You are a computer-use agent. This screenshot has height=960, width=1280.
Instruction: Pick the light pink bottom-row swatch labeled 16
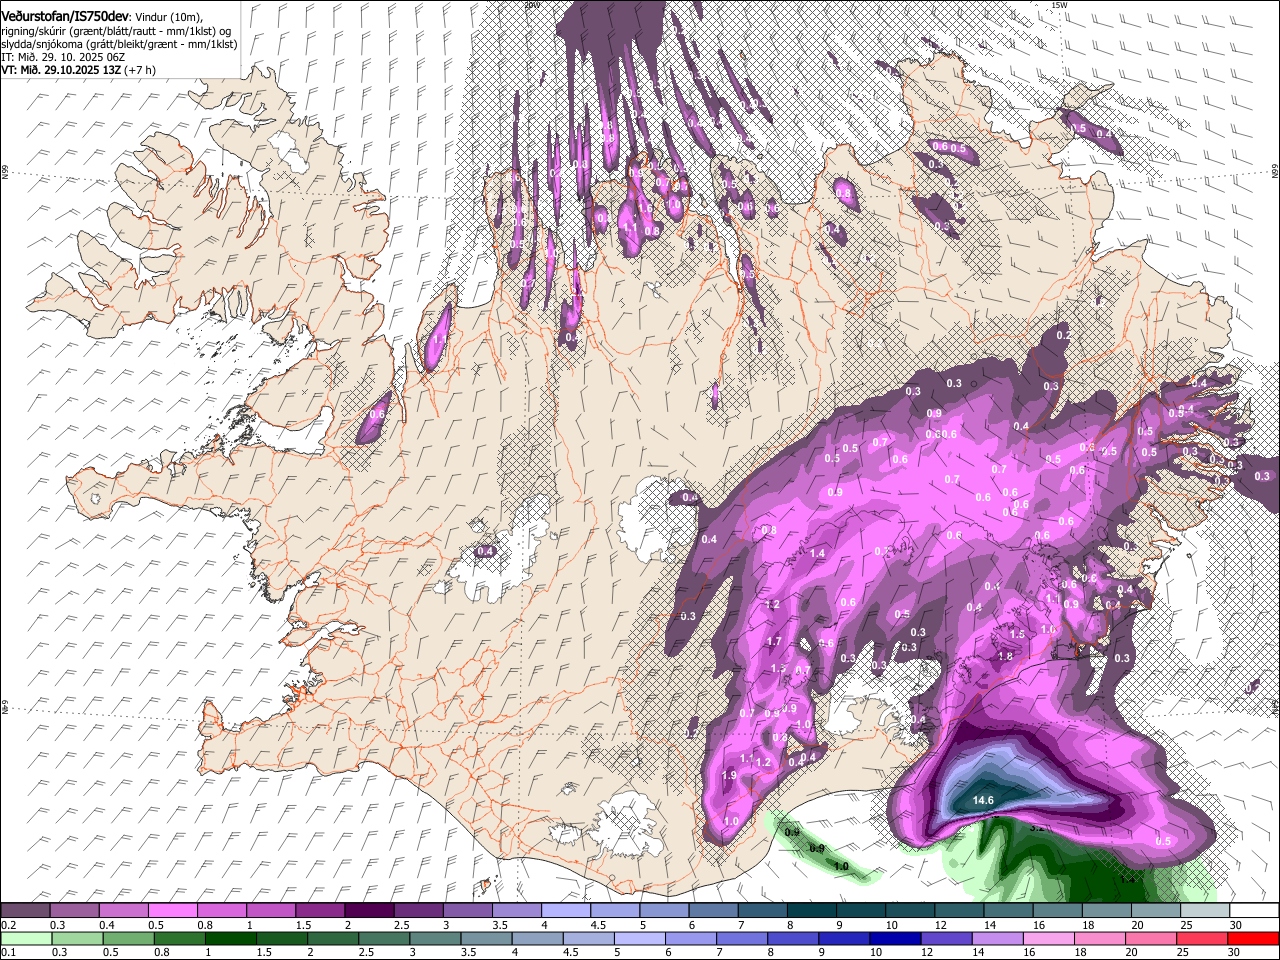pyautogui.click(x=1048, y=938)
